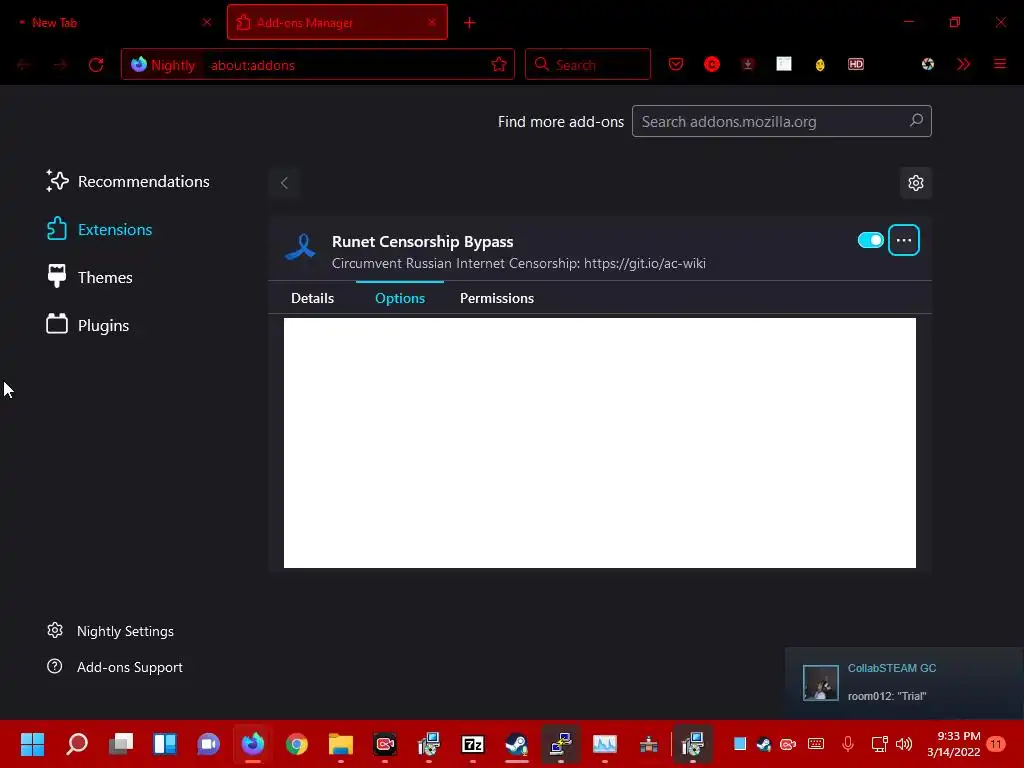Save to Pocket via toolbar icon

tap(676, 64)
